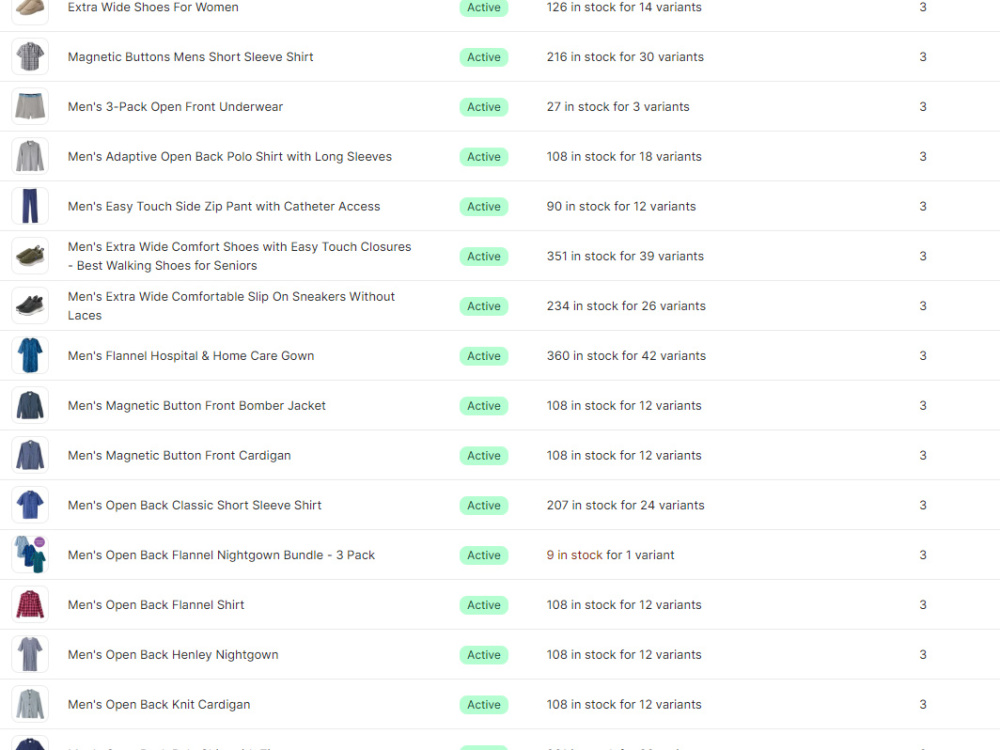The image size is (1000, 750).
Task: Select '9 in stock for 1 variant' text
Action: coord(610,554)
